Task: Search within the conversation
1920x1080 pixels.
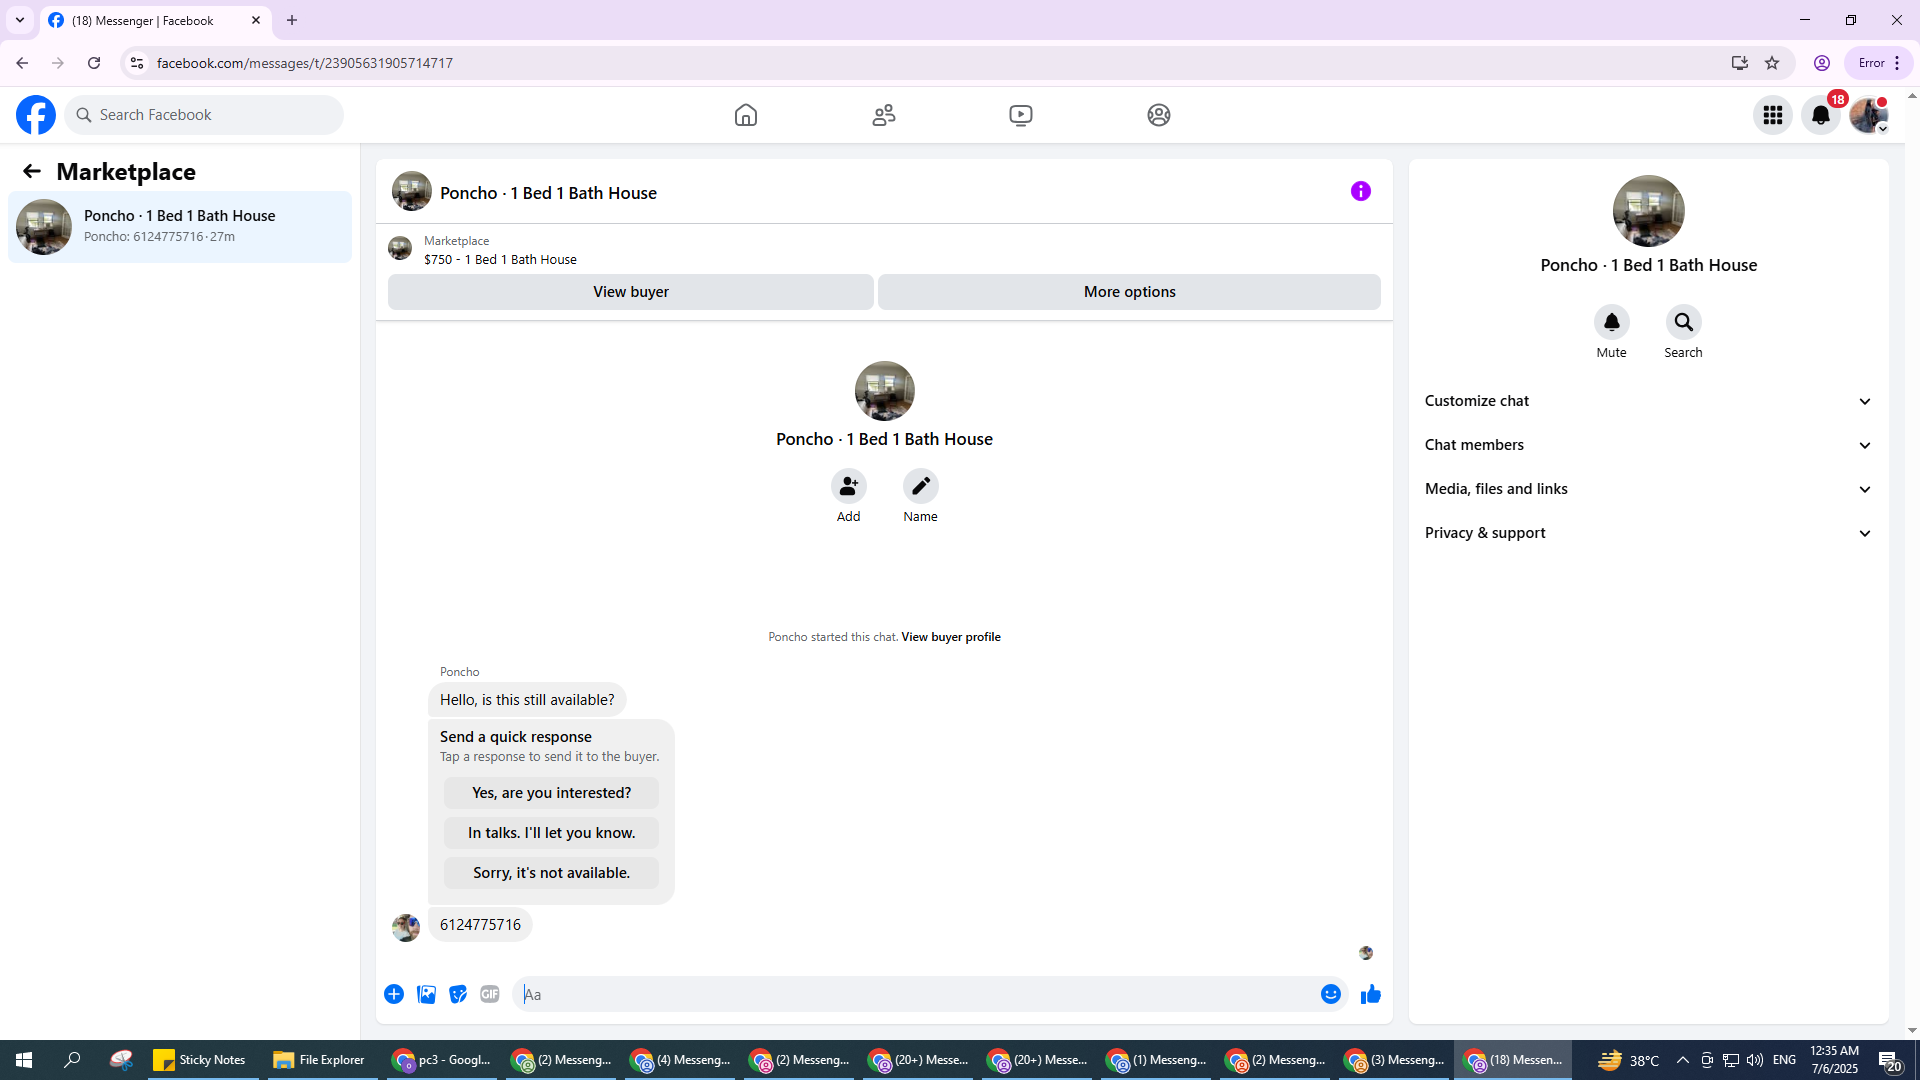Action: coord(1683,323)
